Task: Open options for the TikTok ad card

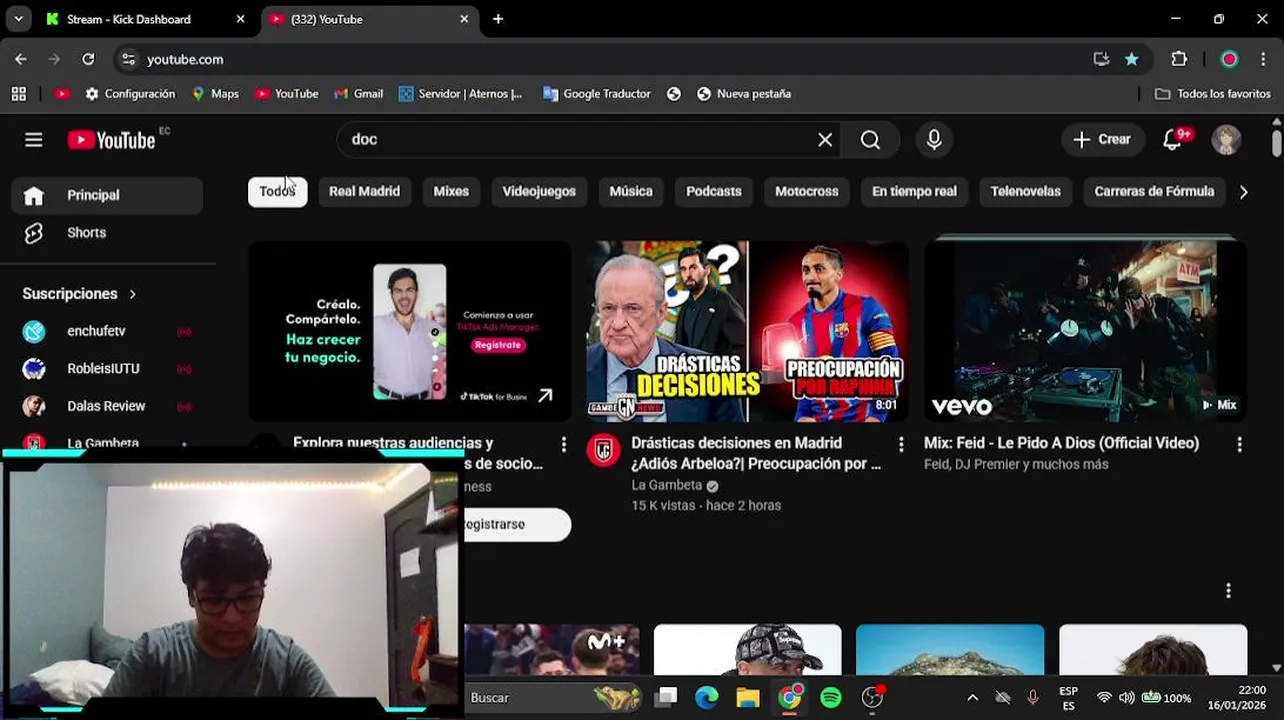Action: pyautogui.click(x=563, y=445)
